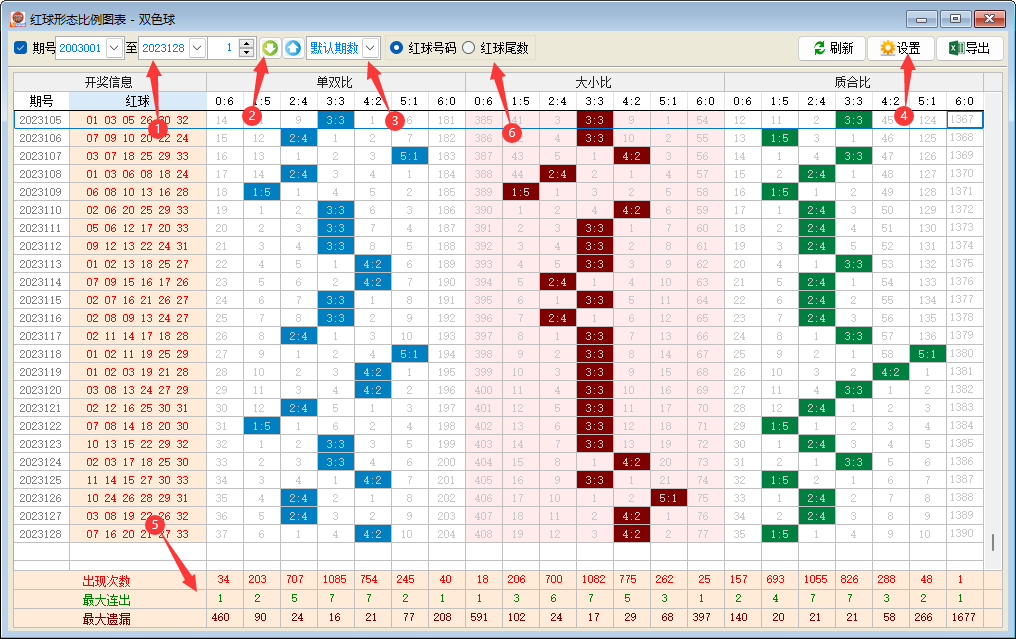Click the blue up-arrow icon button
Image resolution: width=1016 pixels, height=639 pixels.
coord(292,48)
